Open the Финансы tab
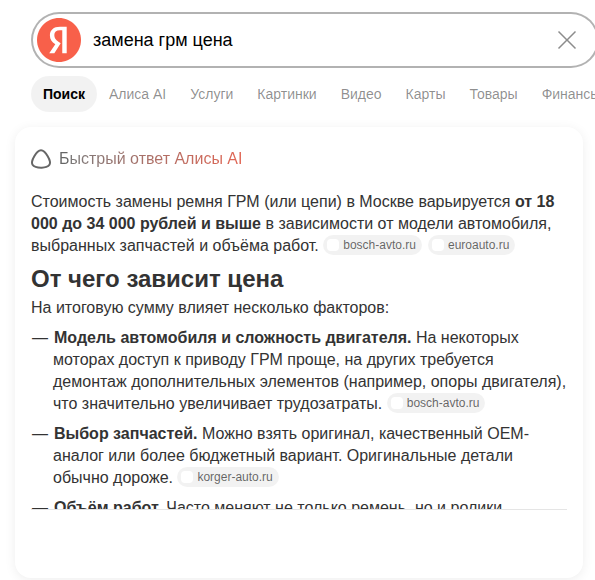 click(x=568, y=94)
